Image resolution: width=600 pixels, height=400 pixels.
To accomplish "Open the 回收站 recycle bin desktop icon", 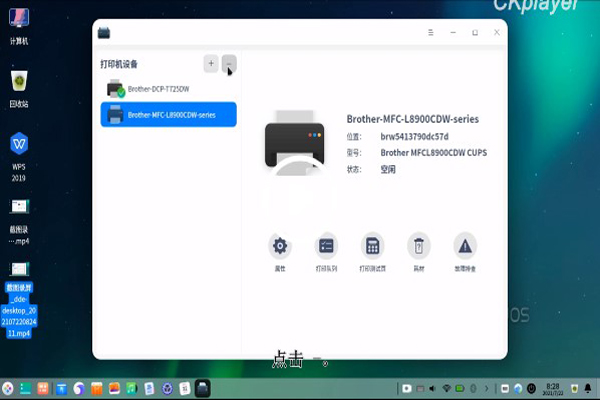I will pyautogui.click(x=19, y=89).
